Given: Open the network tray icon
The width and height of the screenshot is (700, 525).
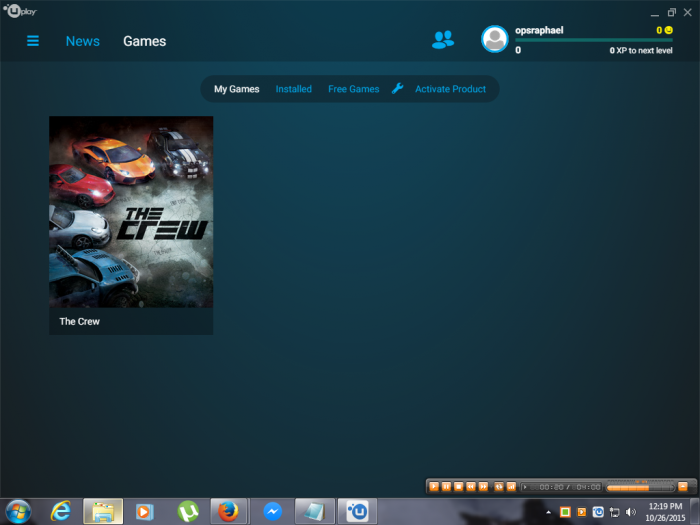Looking at the screenshot, I should (x=615, y=512).
